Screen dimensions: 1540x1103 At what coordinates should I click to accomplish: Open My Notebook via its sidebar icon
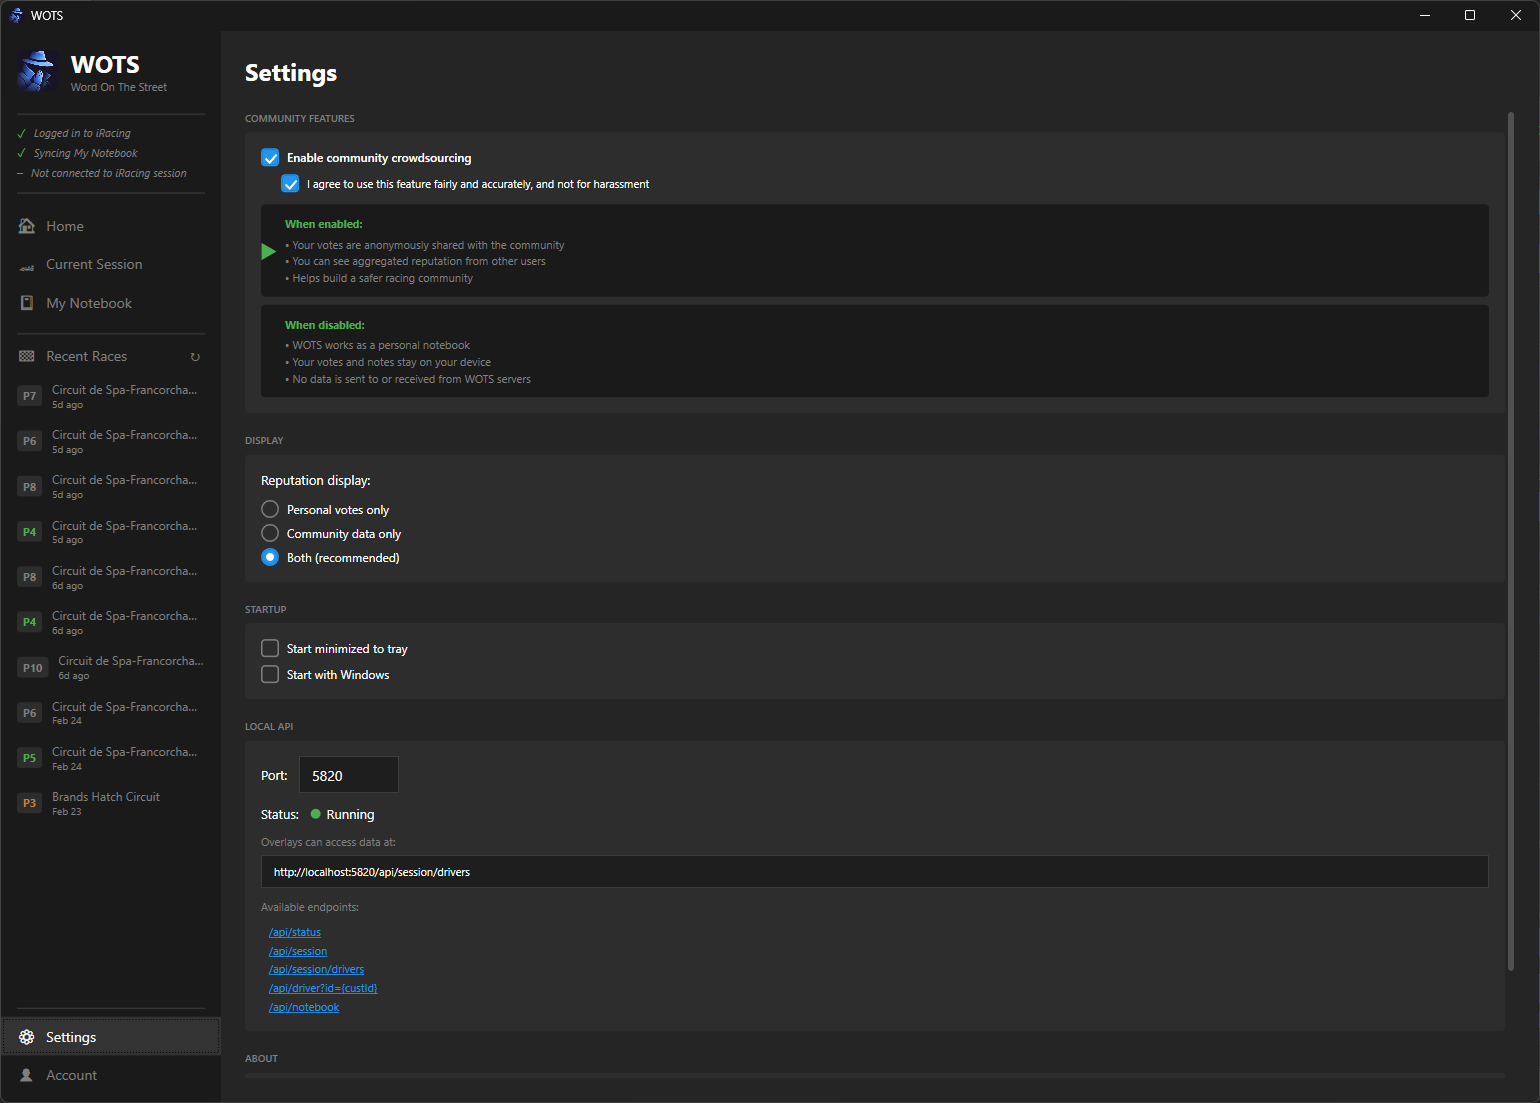click(27, 303)
